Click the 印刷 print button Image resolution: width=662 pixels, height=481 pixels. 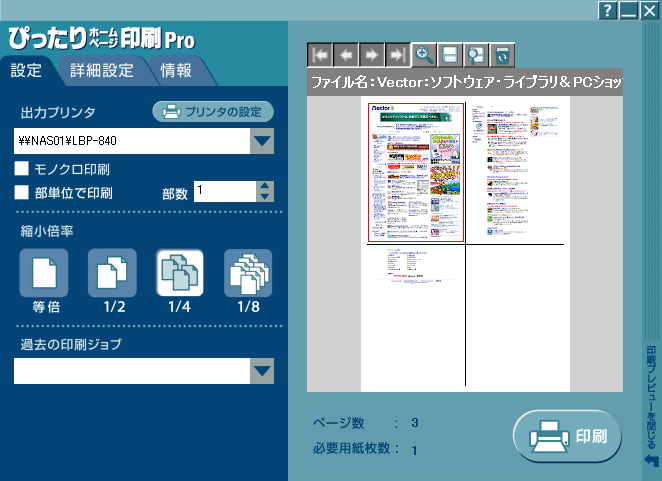coord(567,436)
